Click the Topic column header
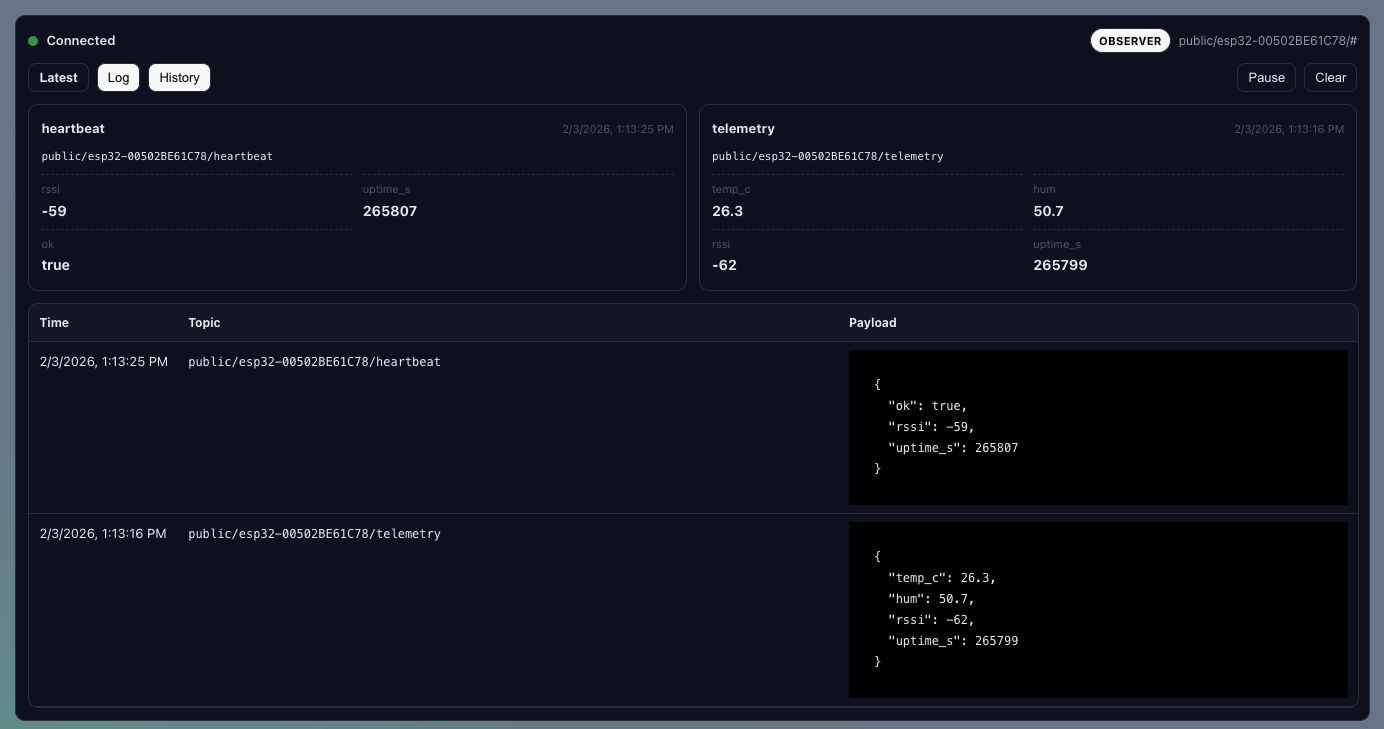1384x729 pixels. tap(204, 323)
